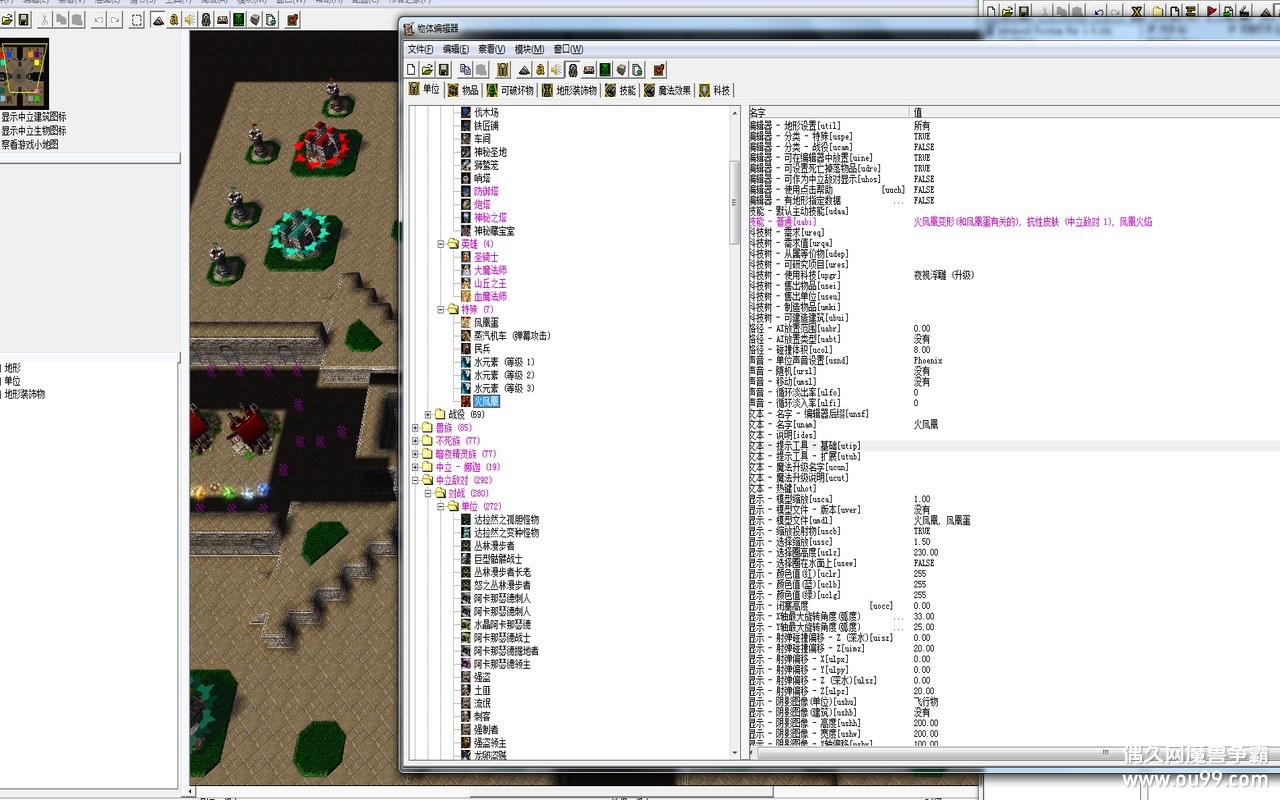This screenshot has width=1280, height=800.
Task: Select 大魔法师 in the unit tree
Action: click(490, 270)
